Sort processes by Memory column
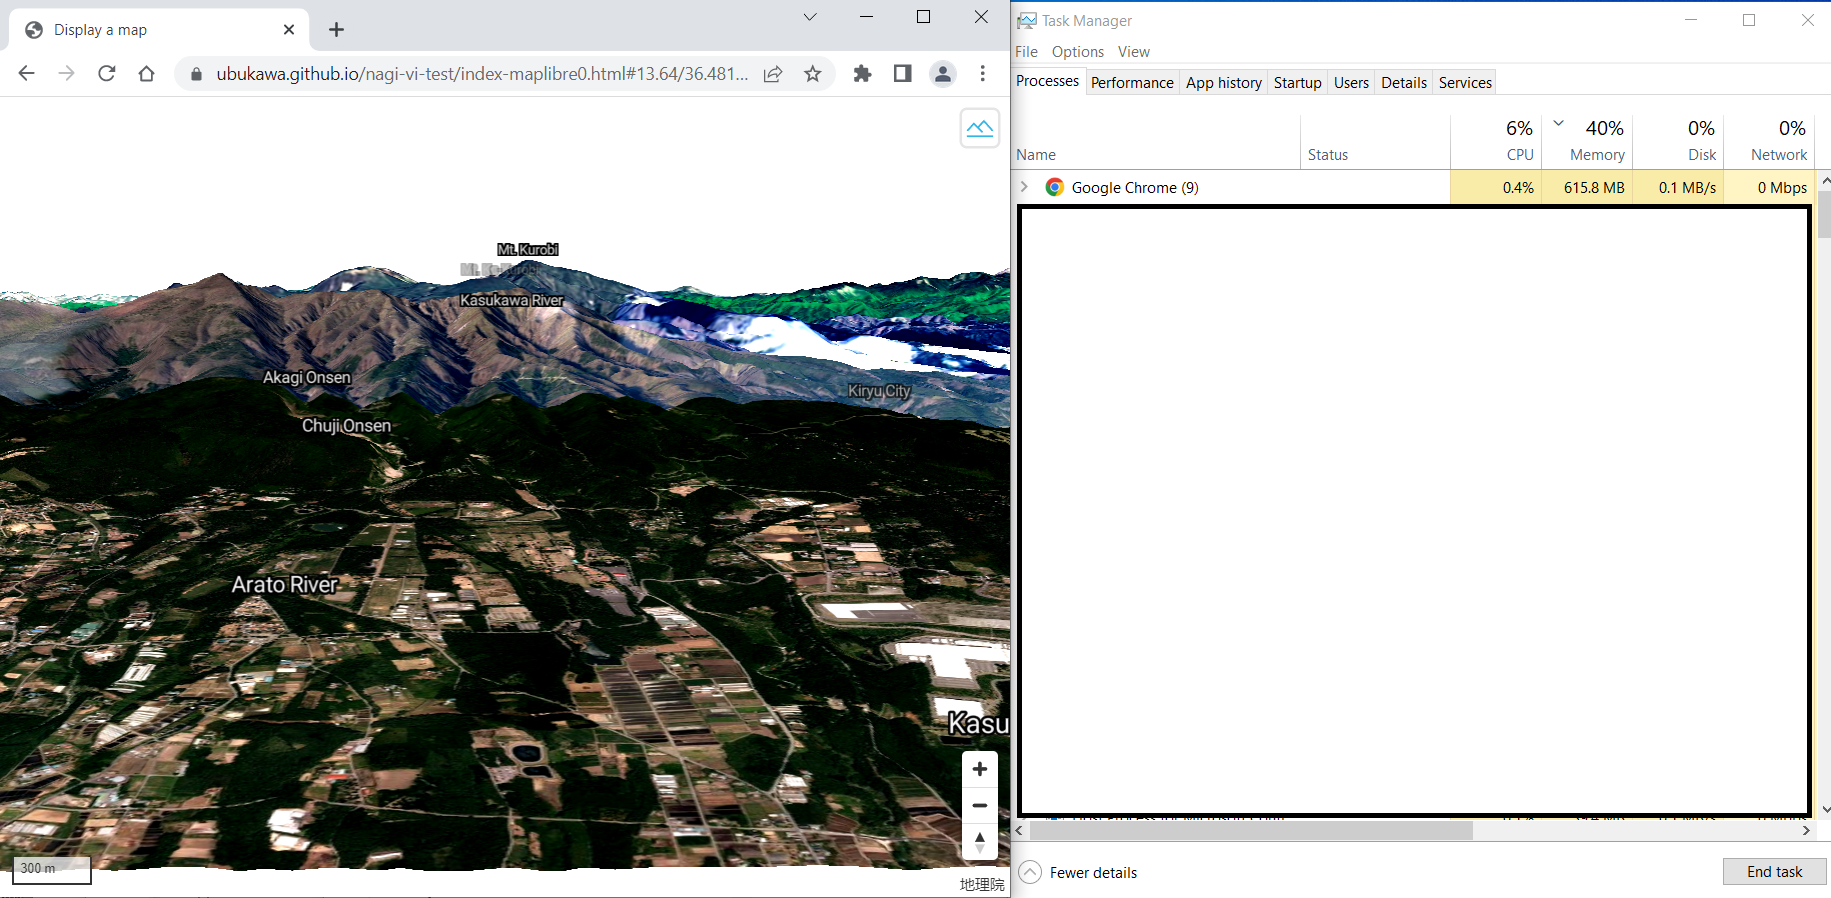The height and width of the screenshot is (898, 1831). (1587, 141)
